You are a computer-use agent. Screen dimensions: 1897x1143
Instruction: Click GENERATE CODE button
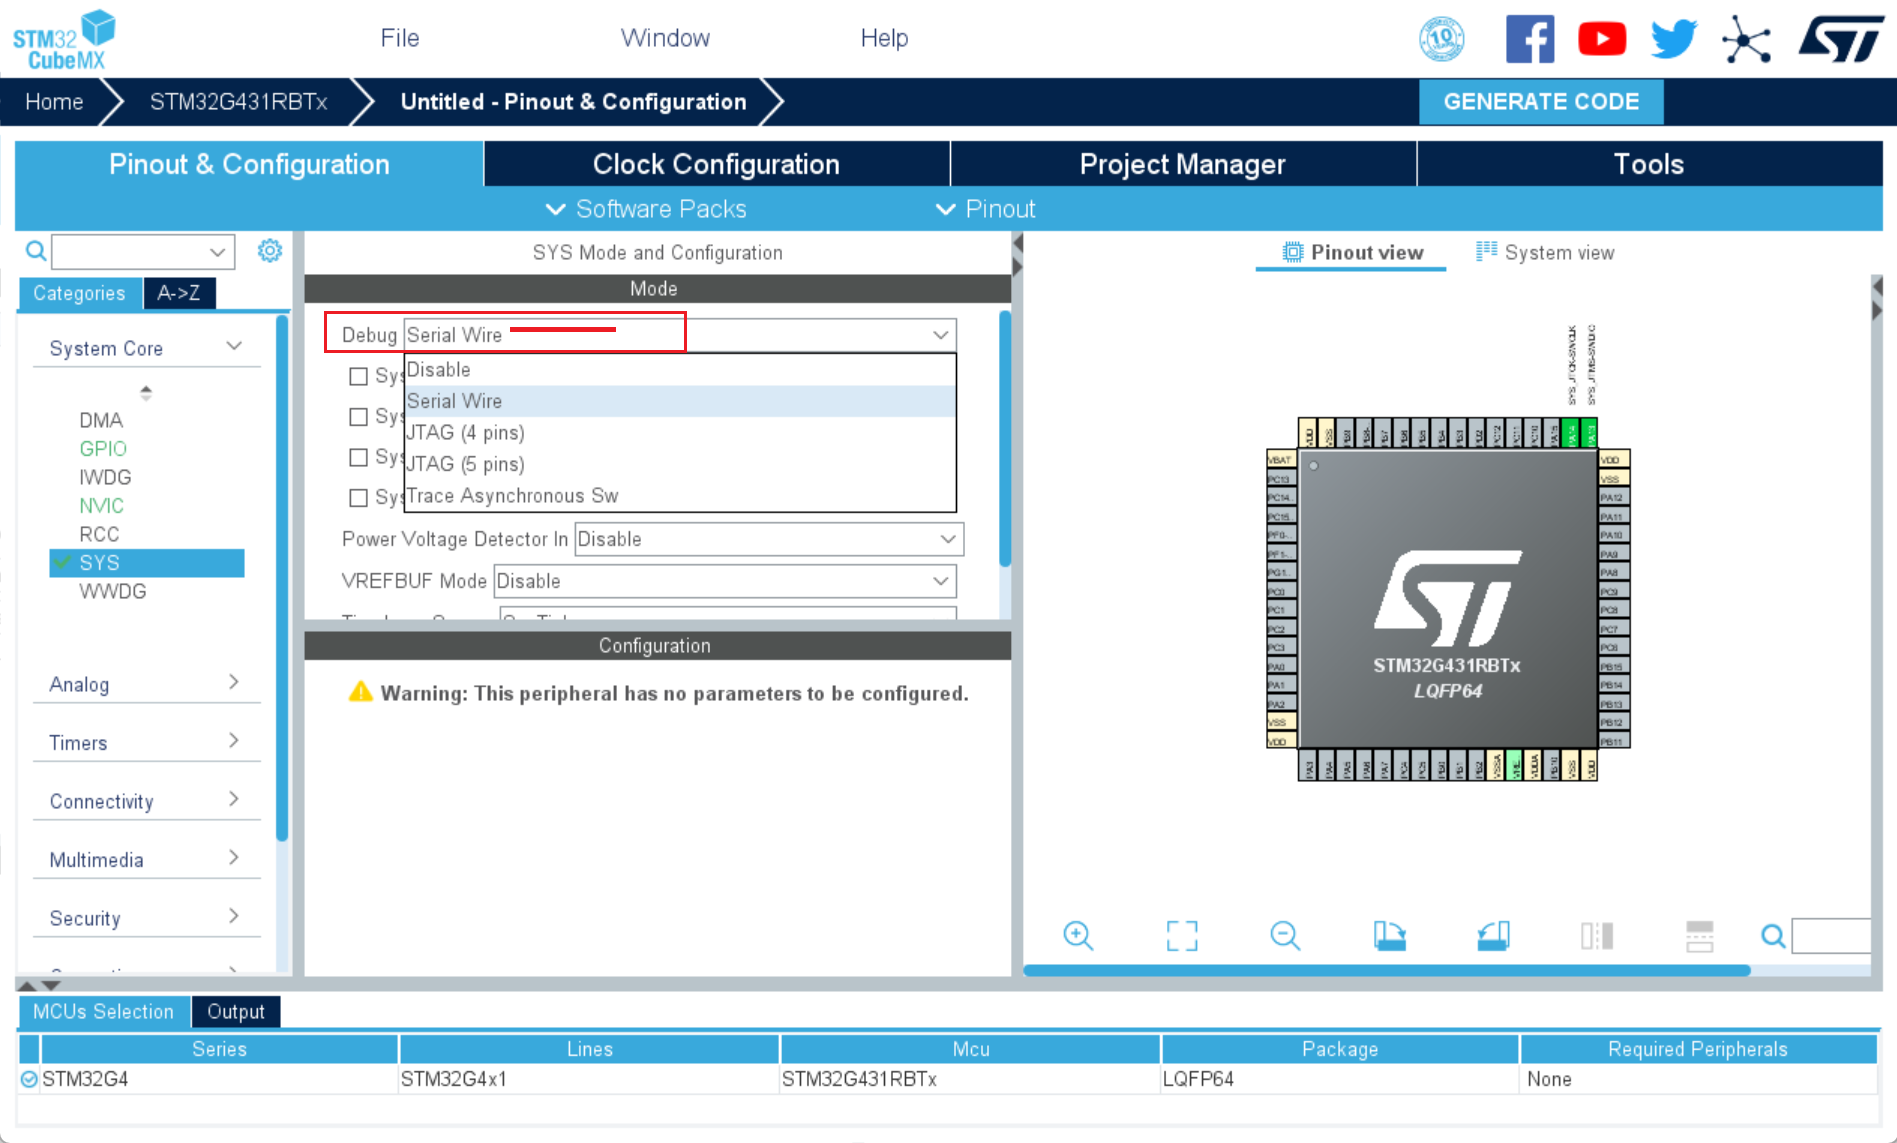(1541, 102)
